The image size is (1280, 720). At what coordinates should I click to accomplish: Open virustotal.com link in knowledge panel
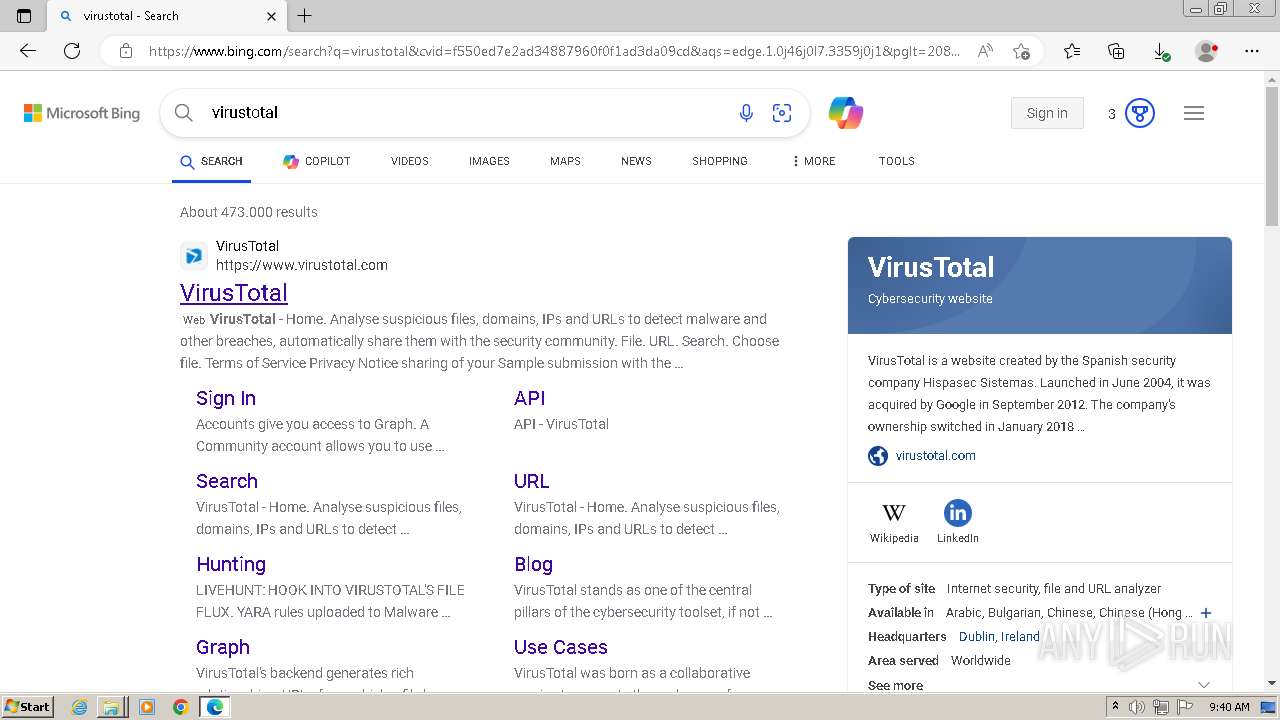(x=936, y=455)
